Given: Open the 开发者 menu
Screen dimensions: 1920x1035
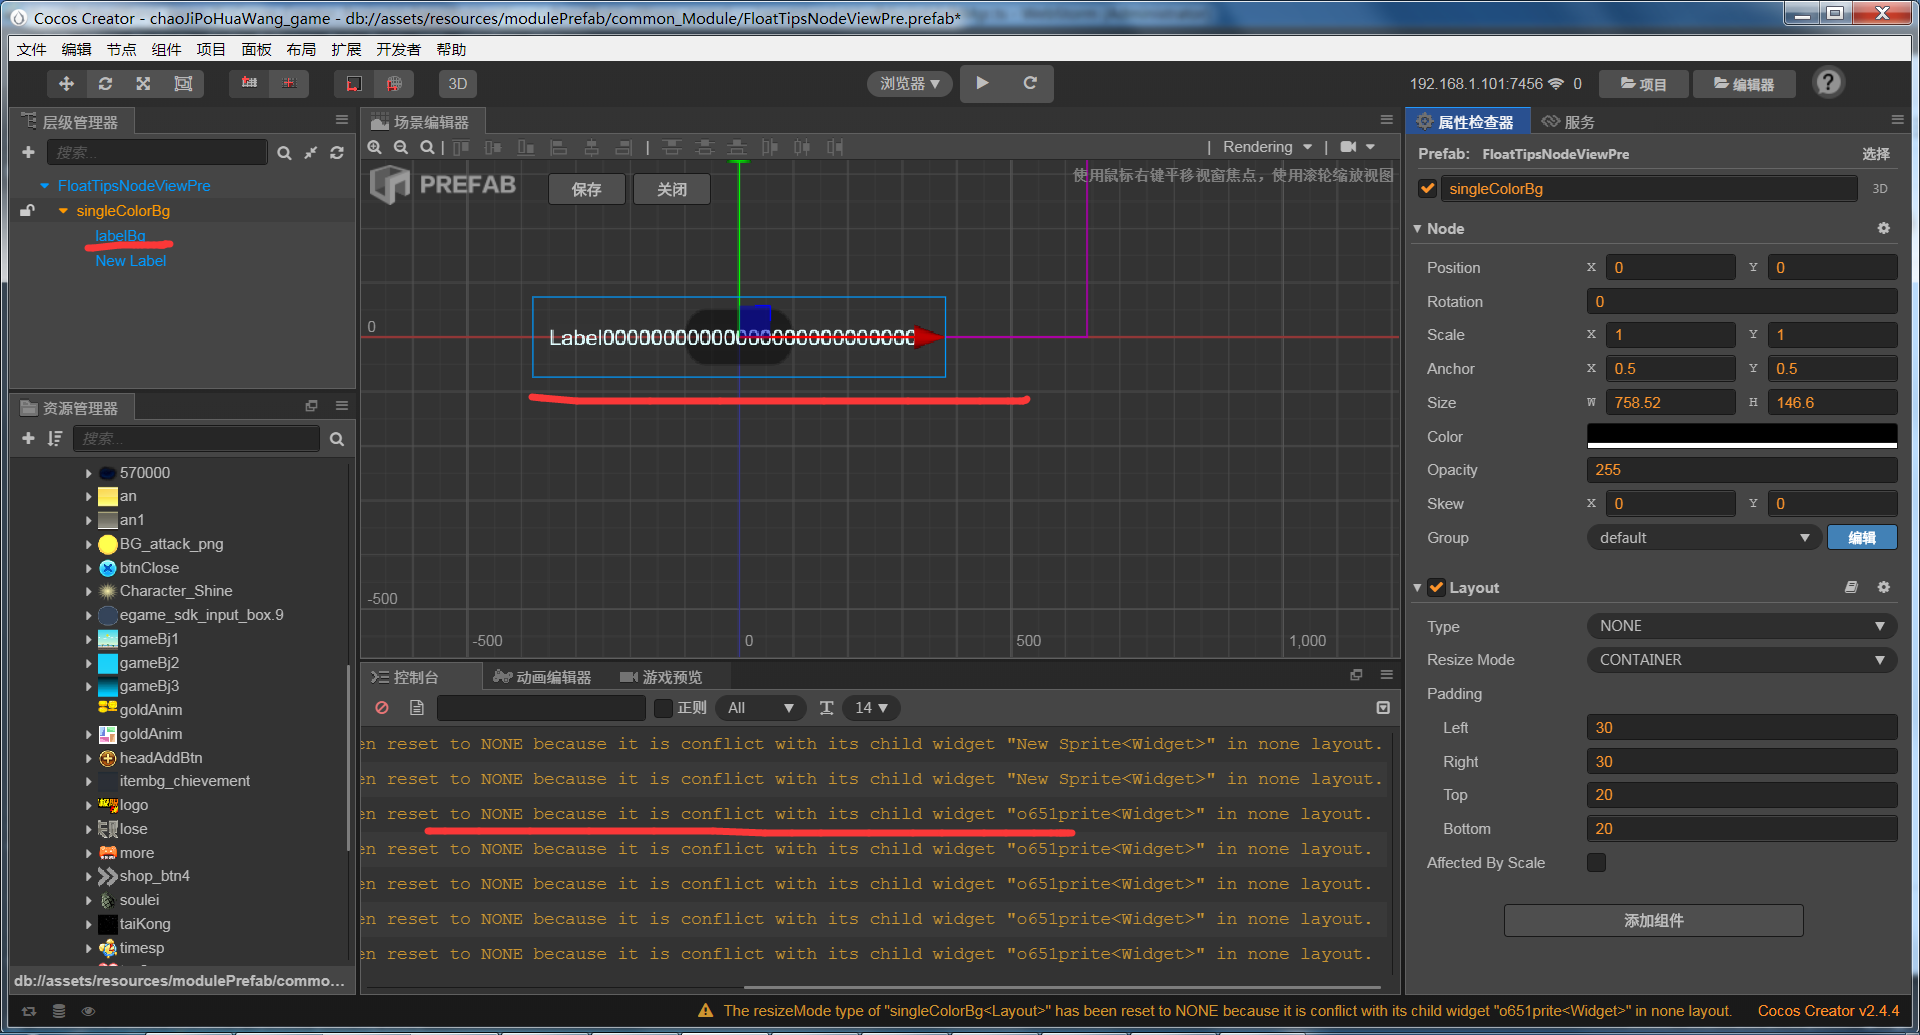Looking at the screenshot, I should pos(399,49).
